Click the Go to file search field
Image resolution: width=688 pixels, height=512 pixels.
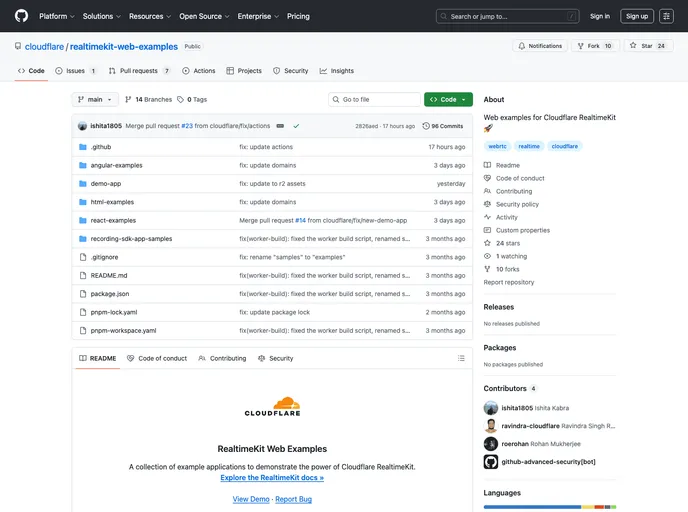[374, 100]
